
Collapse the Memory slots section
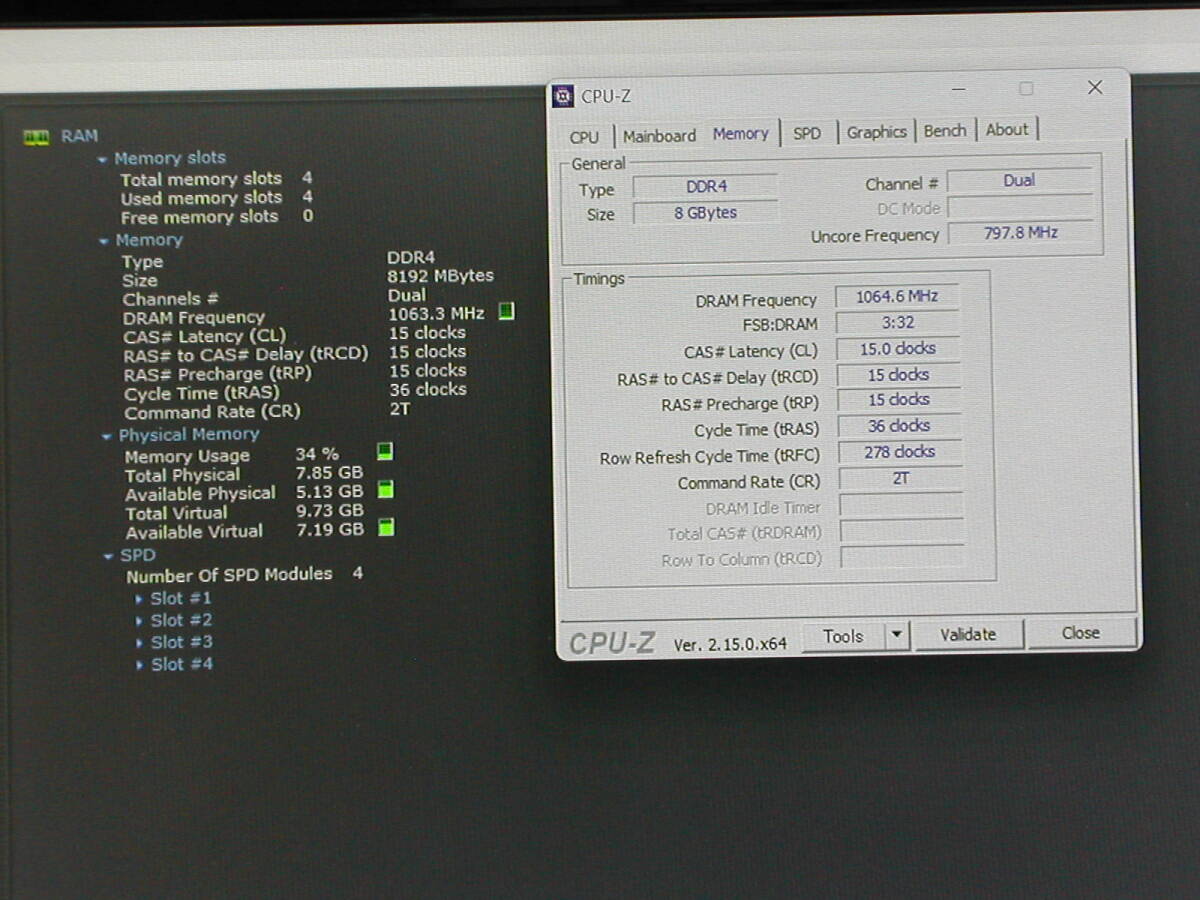coord(102,159)
